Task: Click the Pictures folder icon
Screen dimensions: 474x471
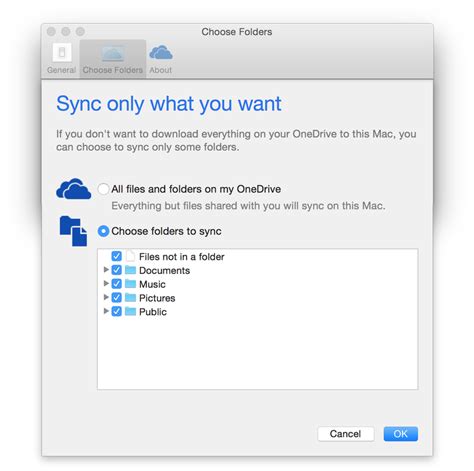Action: tap(130, 297)
